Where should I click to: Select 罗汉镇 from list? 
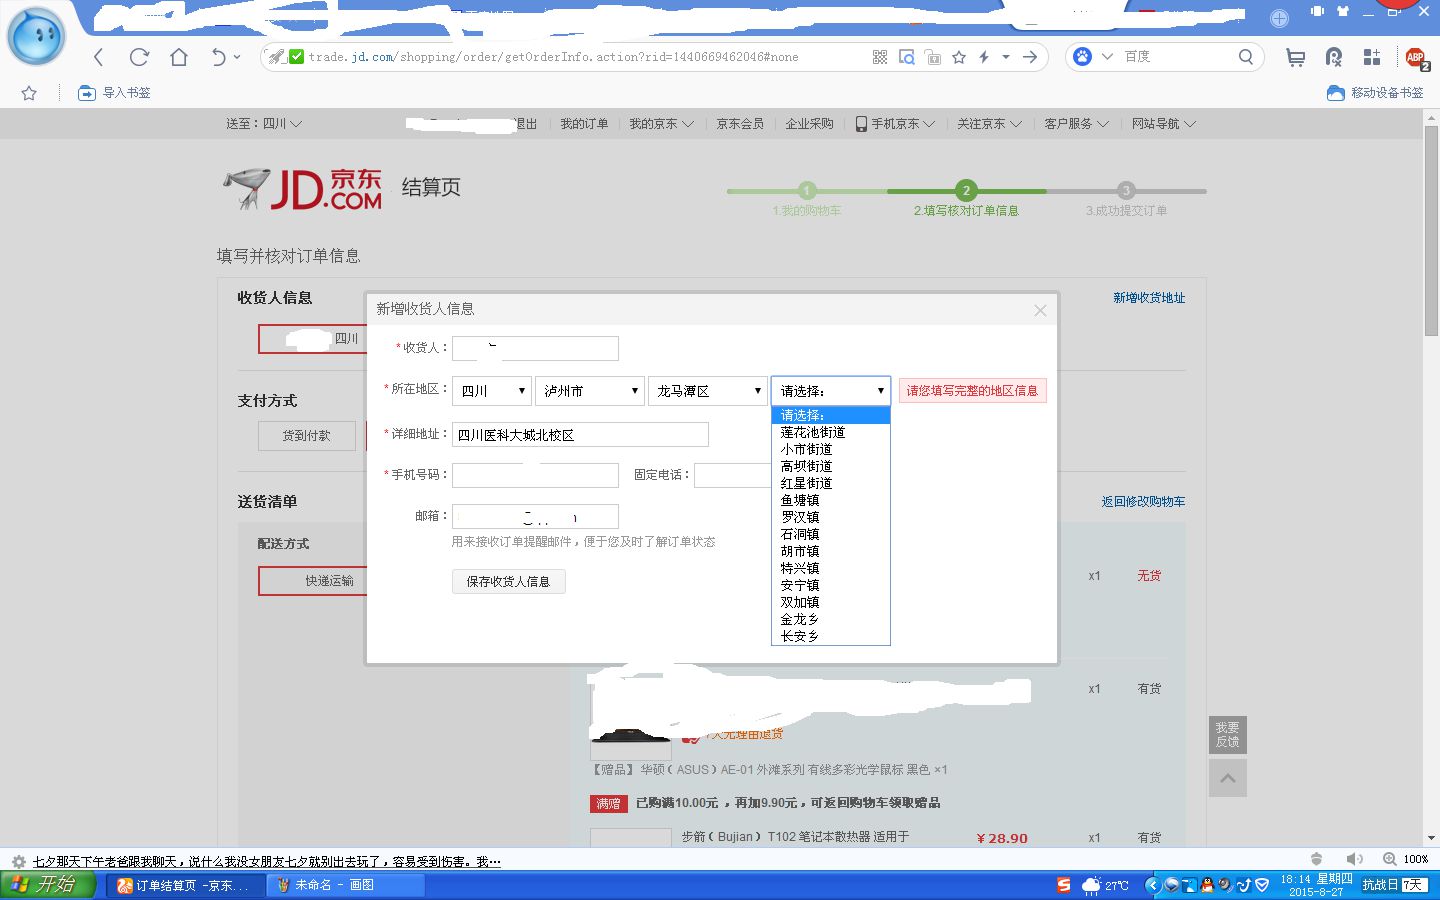(x=830, y=517)
